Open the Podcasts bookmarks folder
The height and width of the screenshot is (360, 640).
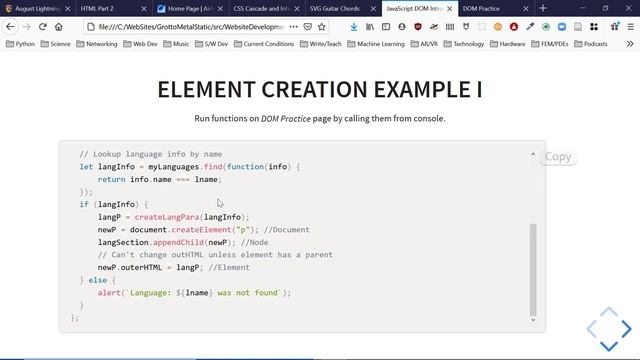point(591,44)
